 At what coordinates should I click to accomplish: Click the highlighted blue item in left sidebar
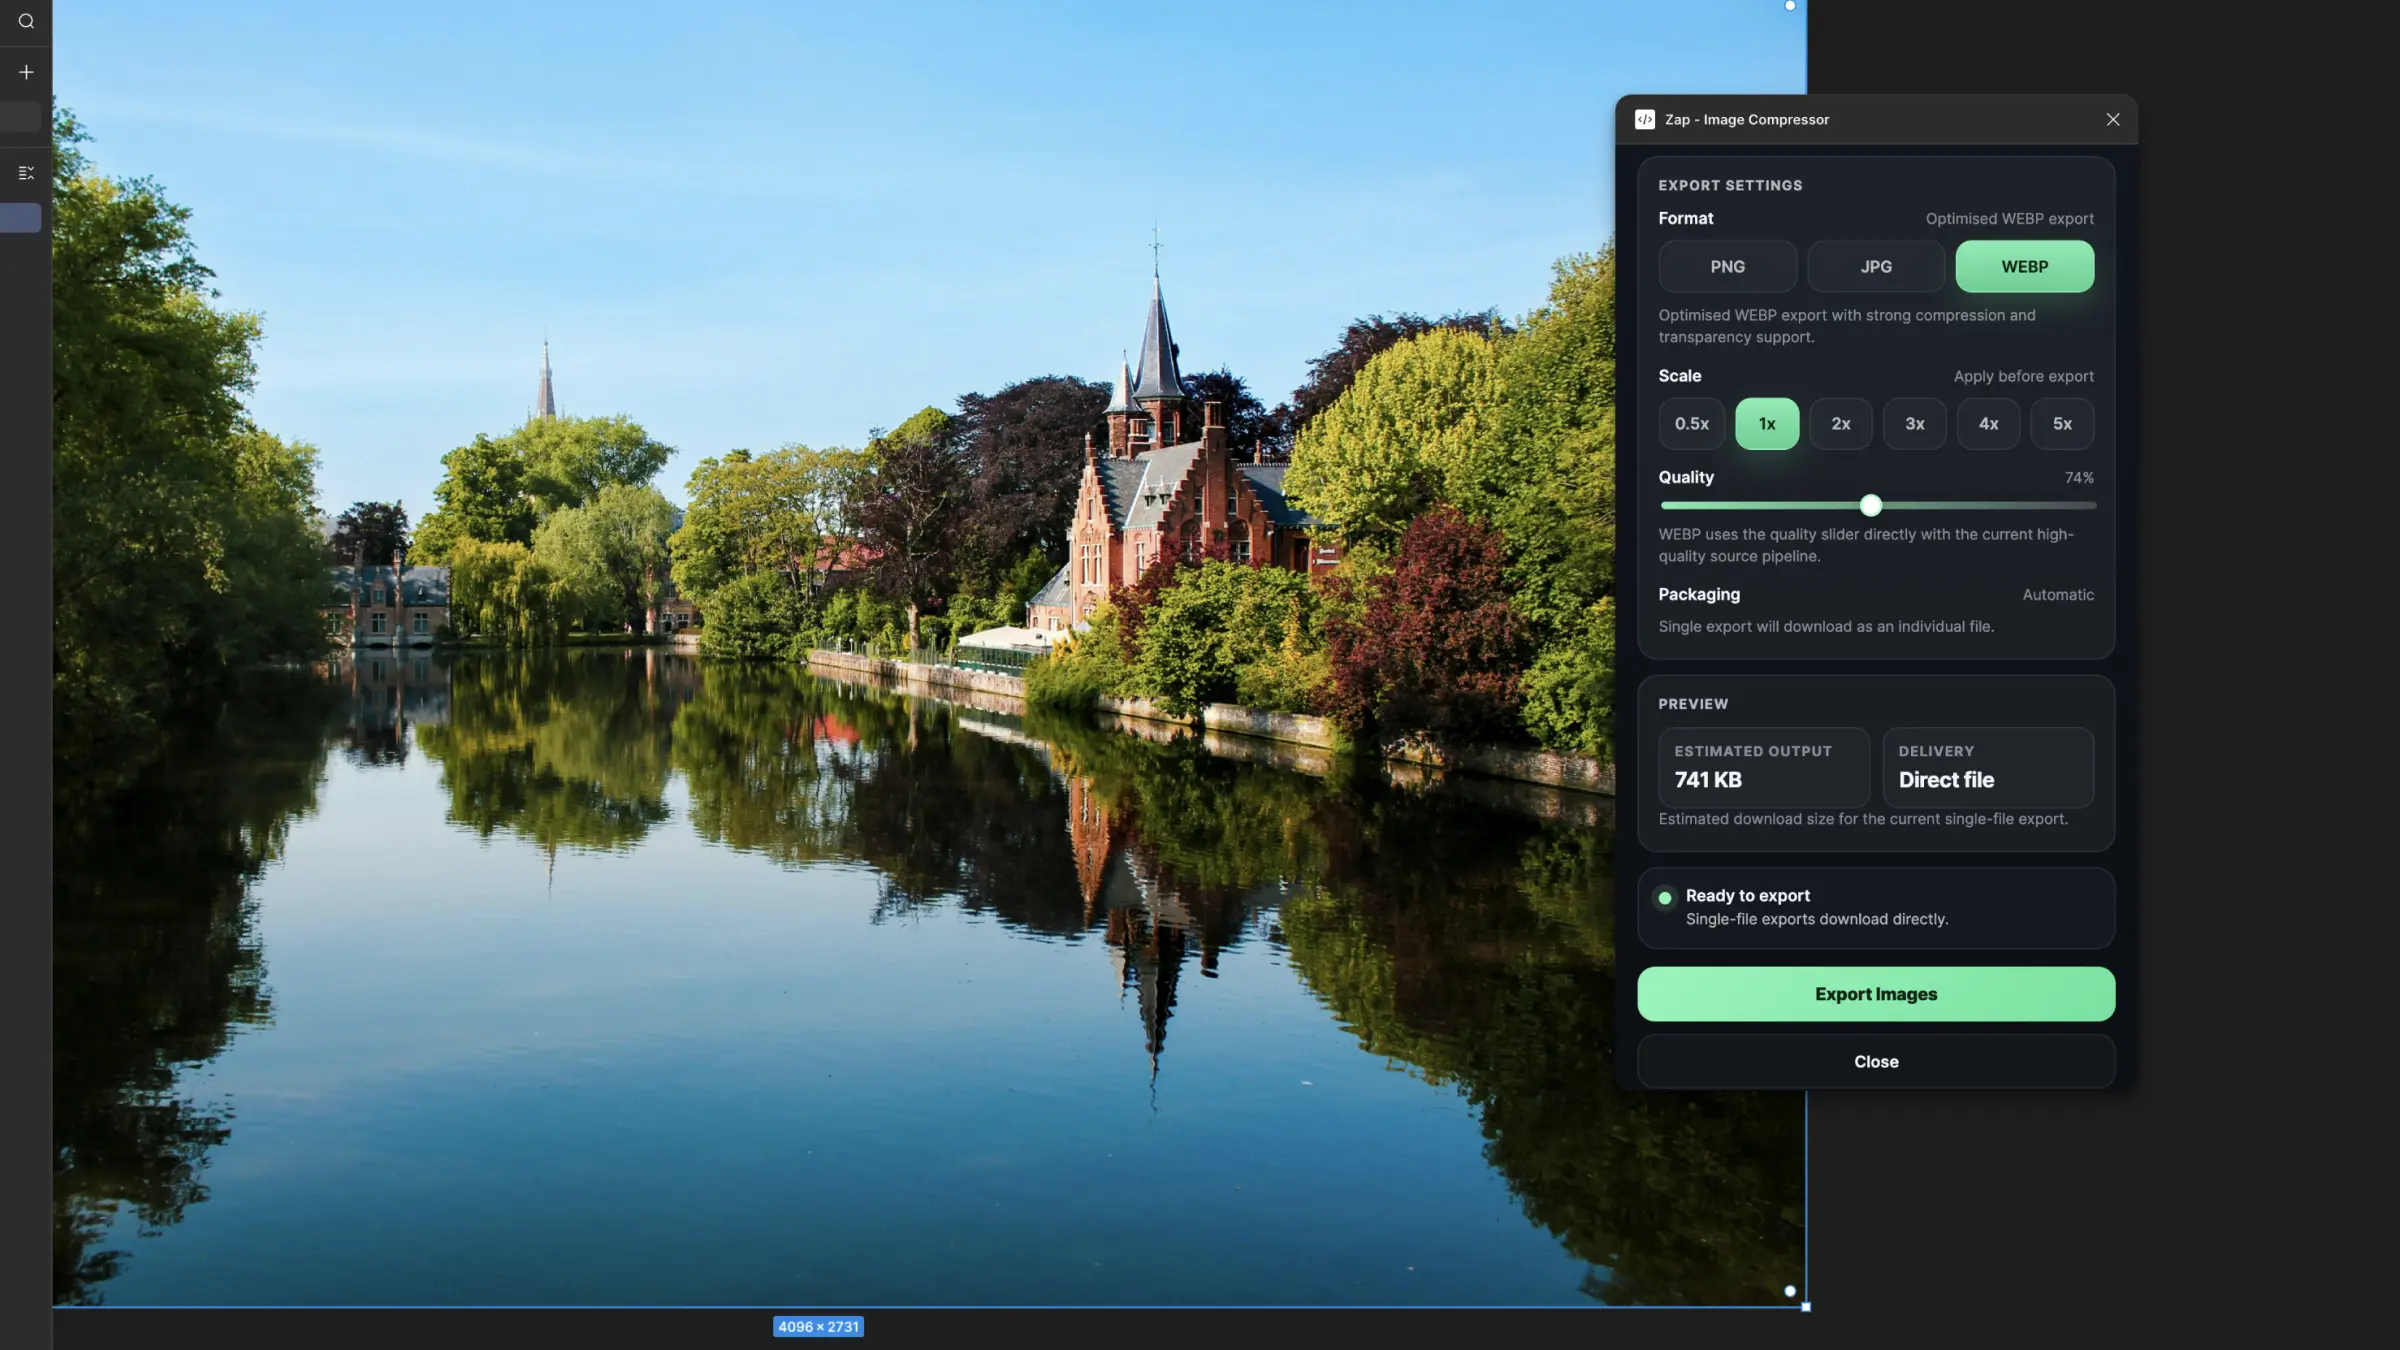coord(20,218)
